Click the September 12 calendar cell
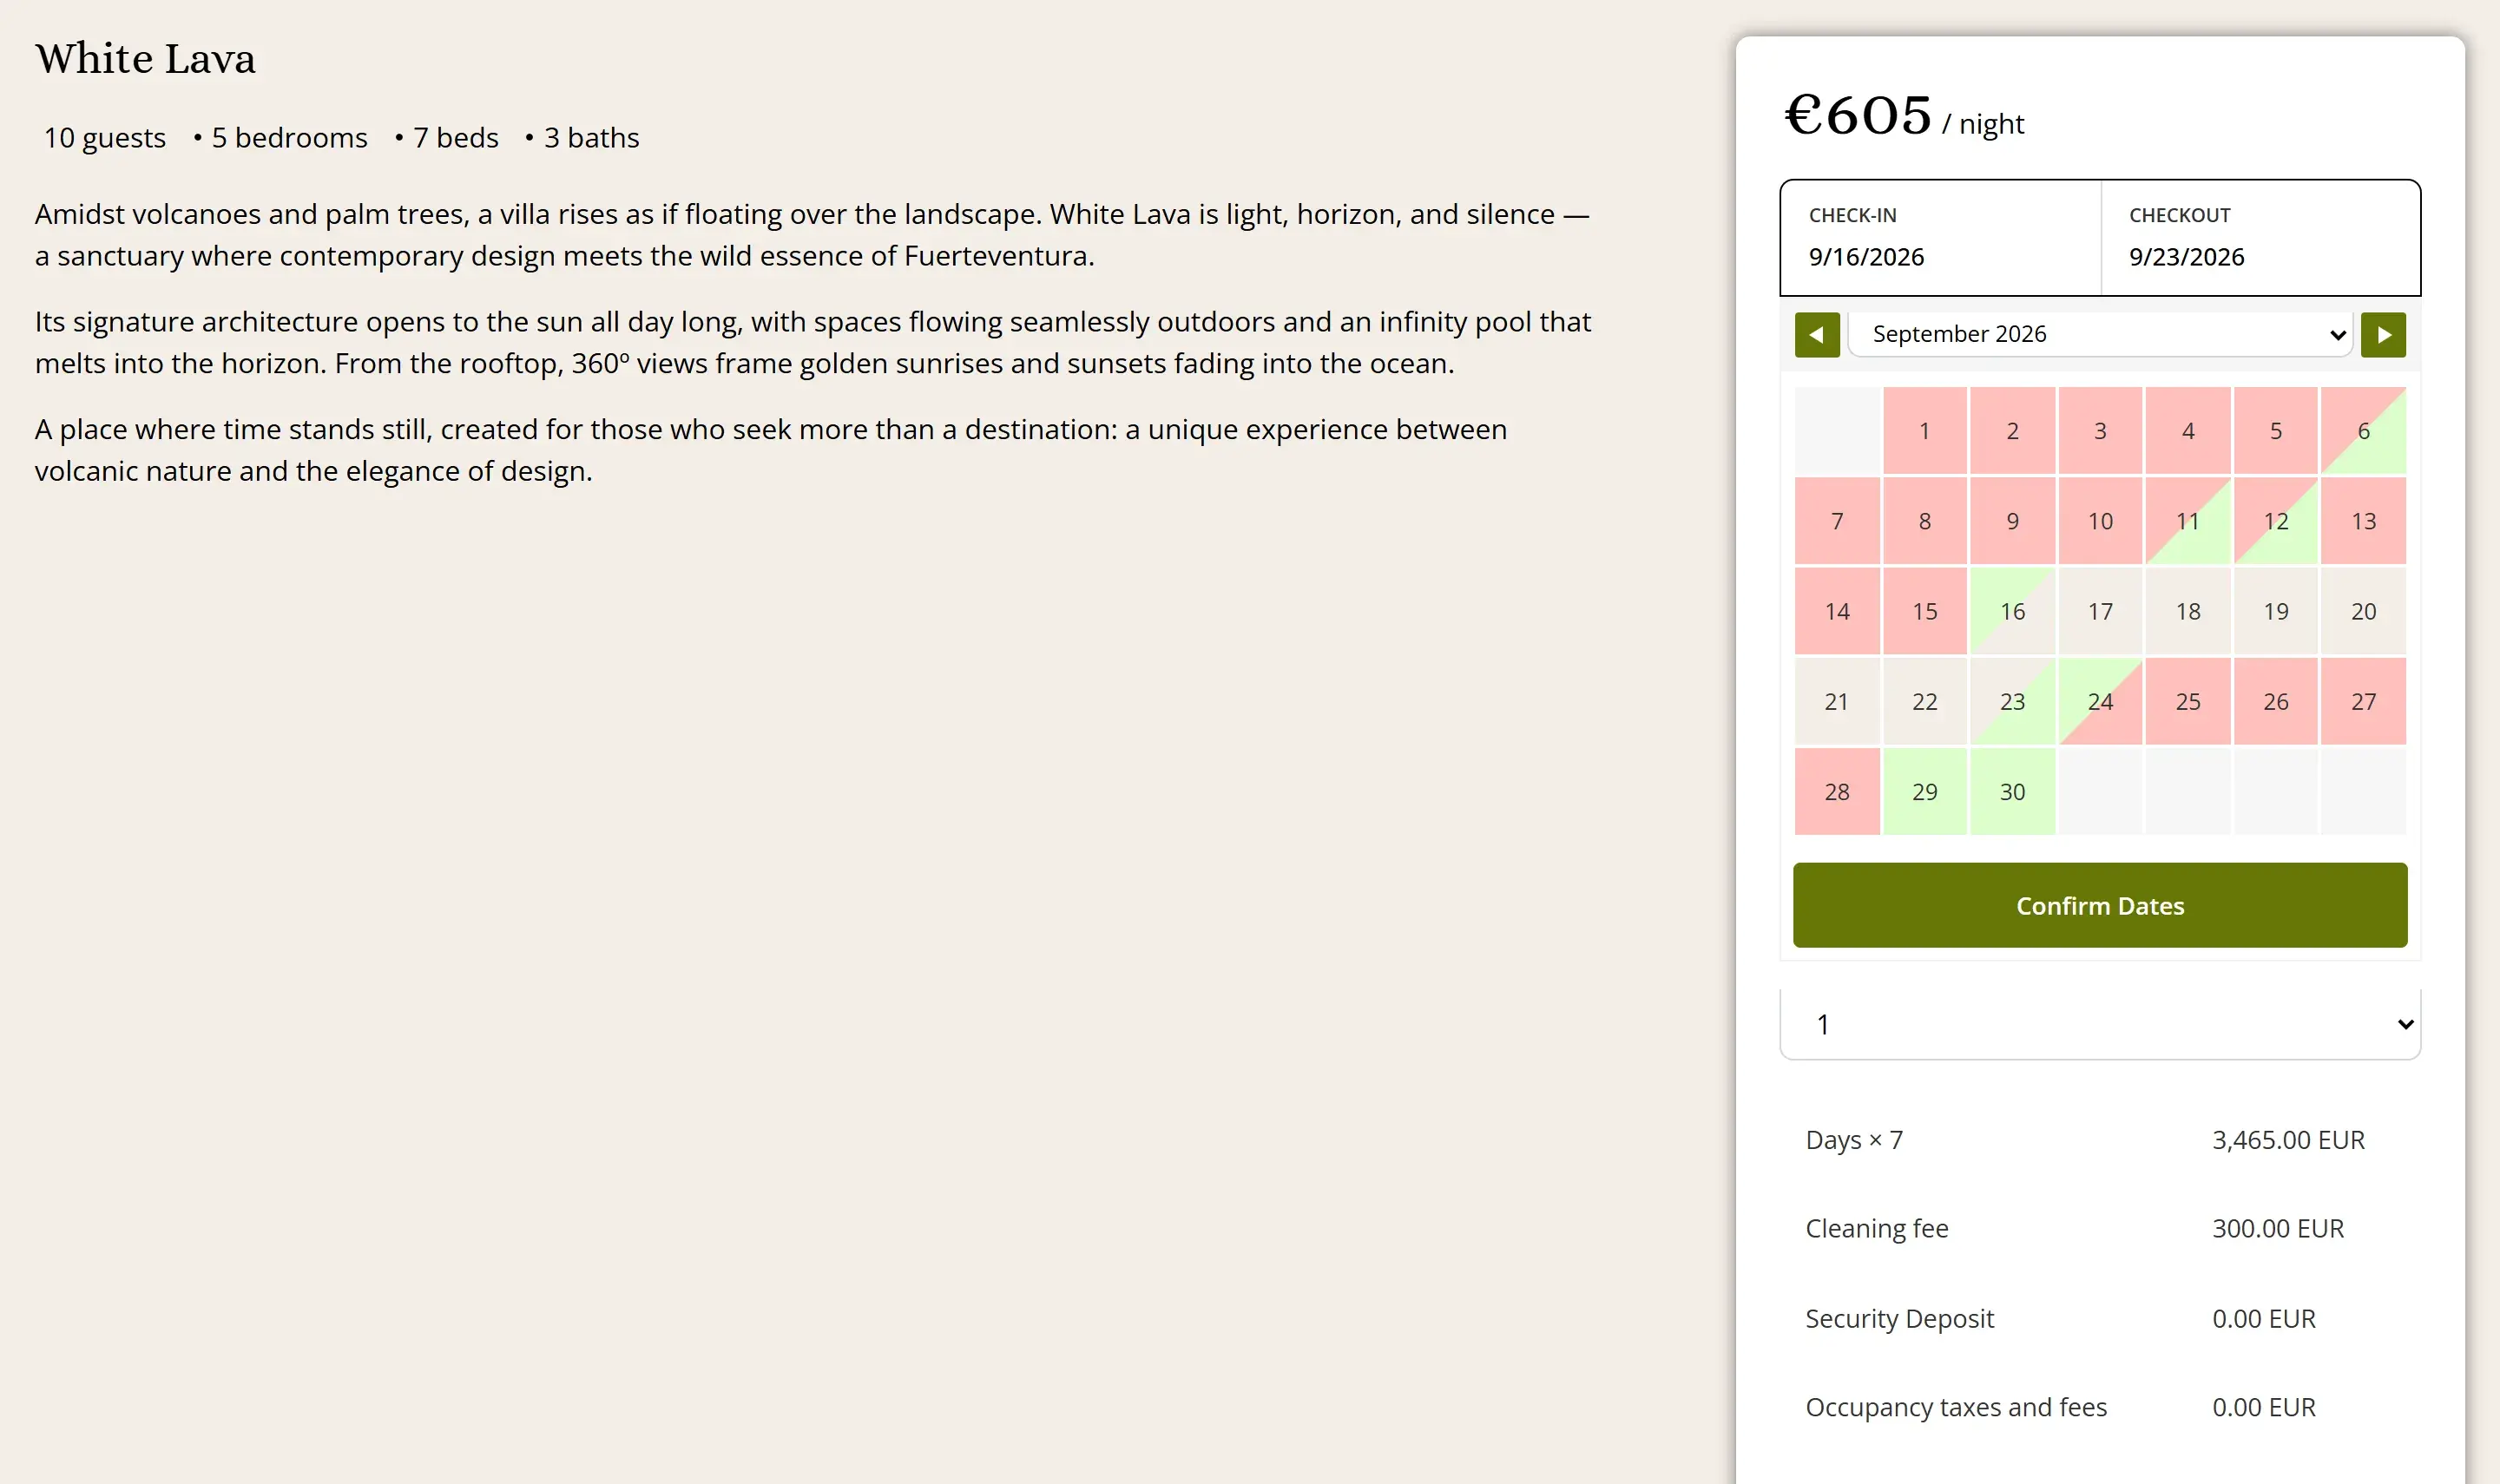Image resolution: width=2500 pixels, height=1484 pixels. [2275, 521]
